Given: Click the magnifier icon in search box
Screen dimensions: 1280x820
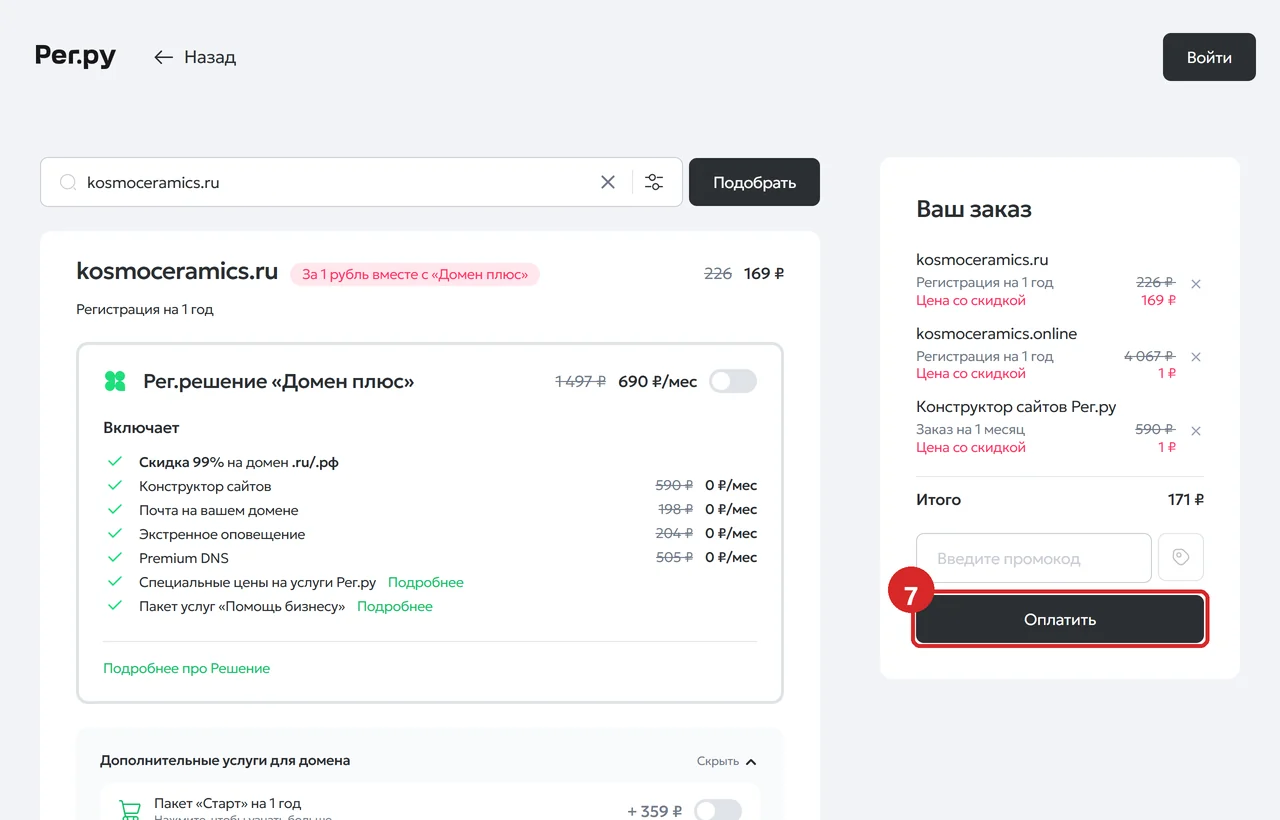Looking at the screenshot, I should (x=68, y=182).
